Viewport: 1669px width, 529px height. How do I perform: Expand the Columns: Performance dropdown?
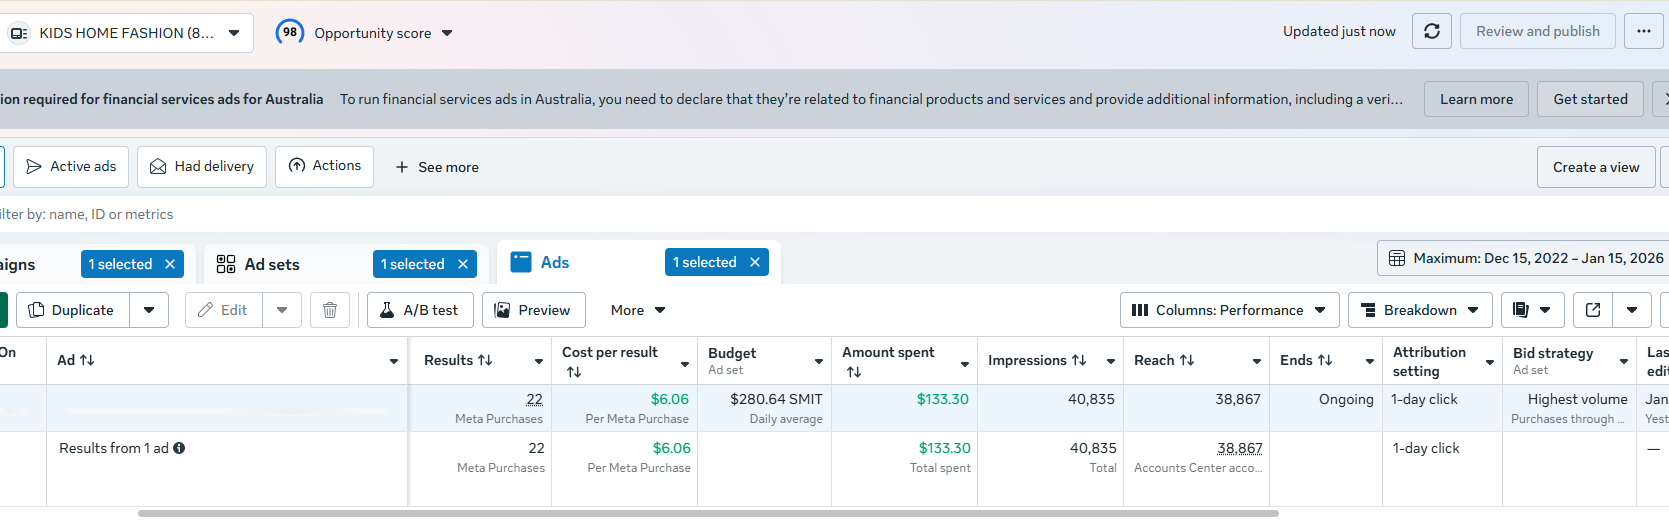click(1229, 310)
